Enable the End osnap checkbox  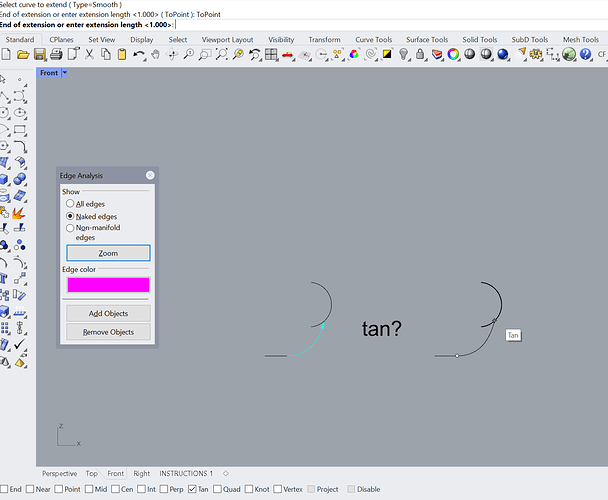coord(4,489)
